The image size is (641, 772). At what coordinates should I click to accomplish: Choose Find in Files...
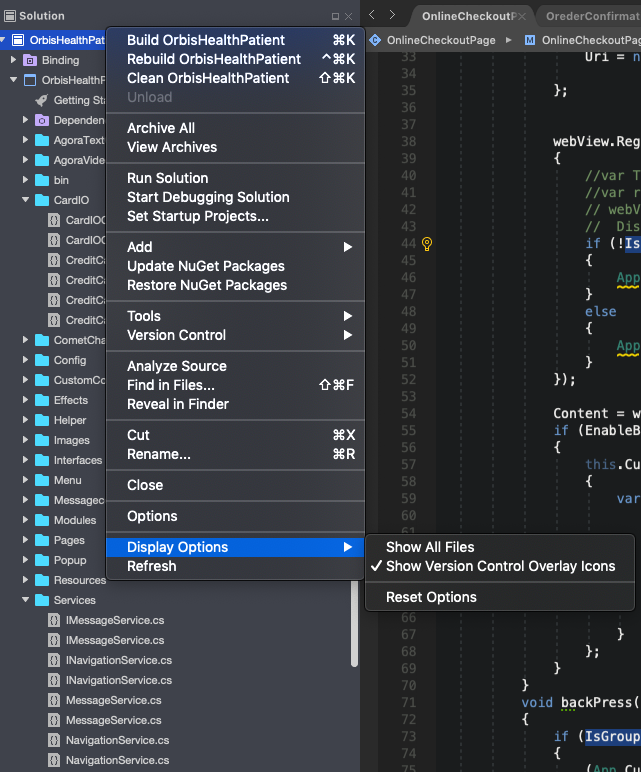(235, 385)
